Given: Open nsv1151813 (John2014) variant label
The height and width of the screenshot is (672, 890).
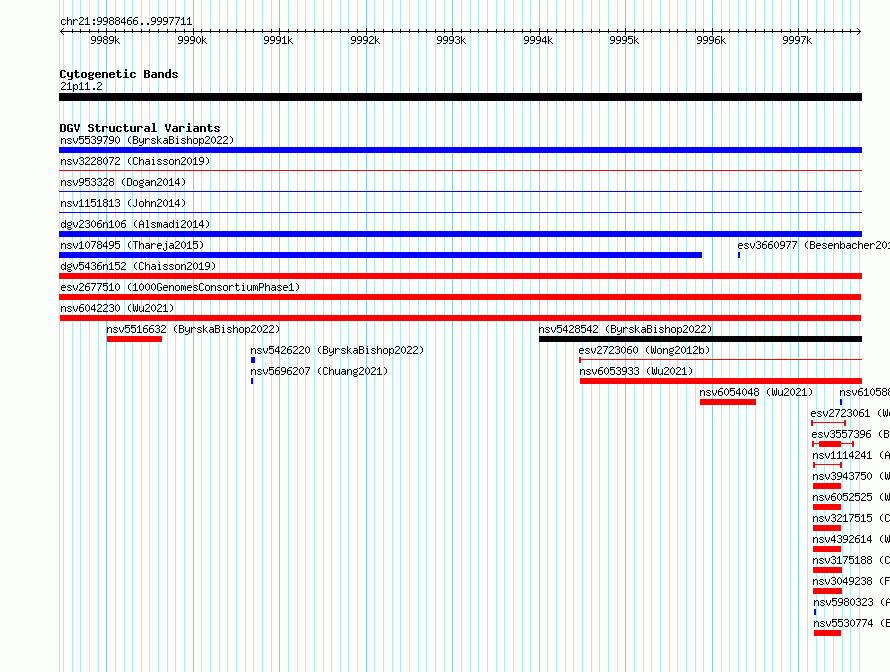Looking at the screenshot, I should pos(123,203).
